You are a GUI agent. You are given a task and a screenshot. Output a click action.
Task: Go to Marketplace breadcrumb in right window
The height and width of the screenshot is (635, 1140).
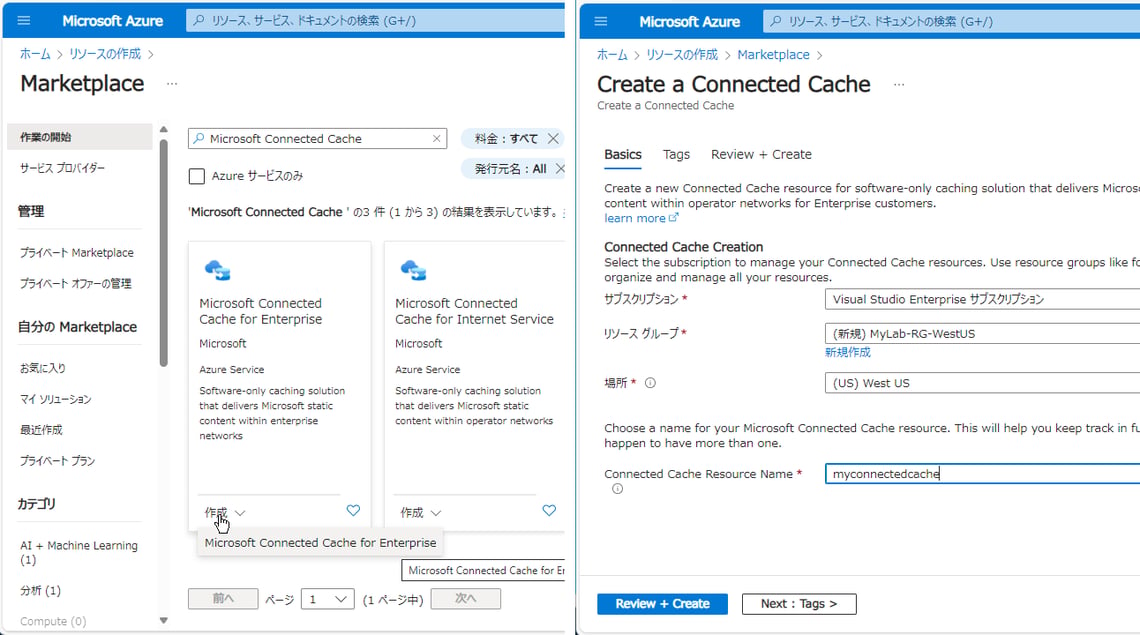(773, 55)
